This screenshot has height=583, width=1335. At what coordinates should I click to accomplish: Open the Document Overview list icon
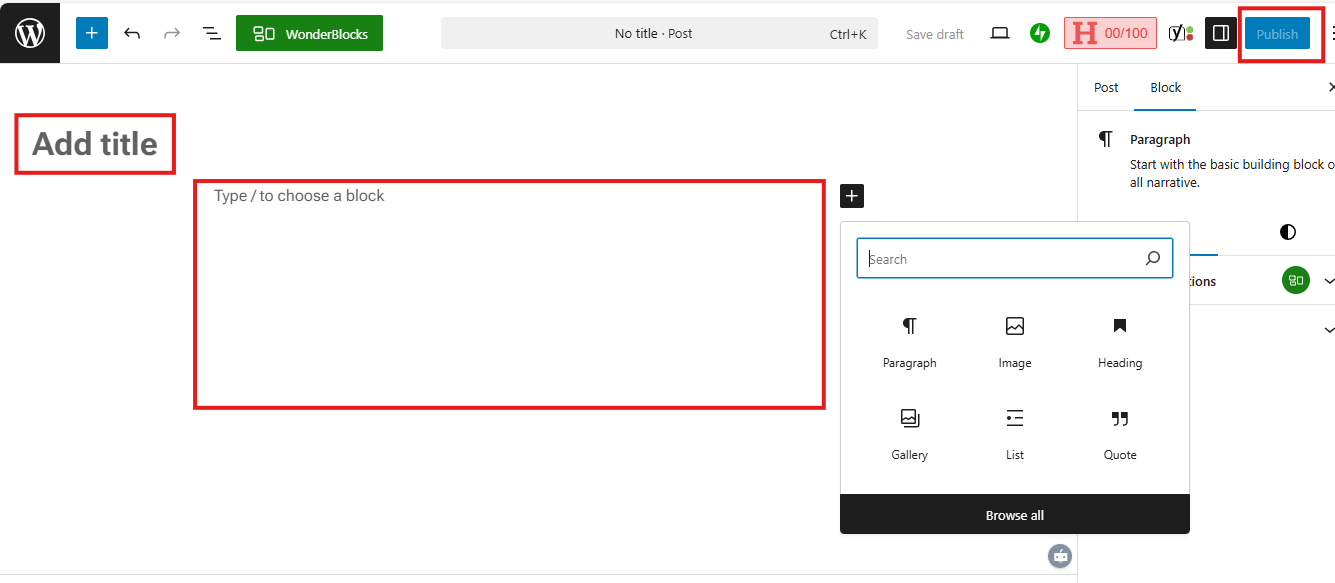click(211, 32)
